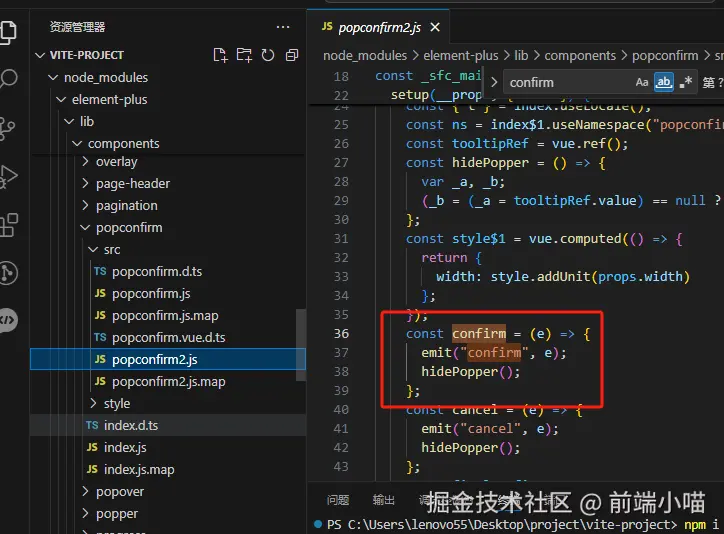The height and width of the screenshot is (534, 724).
Task: Click tooltipRef declaration on line 26
Action: tap(490, 144)
